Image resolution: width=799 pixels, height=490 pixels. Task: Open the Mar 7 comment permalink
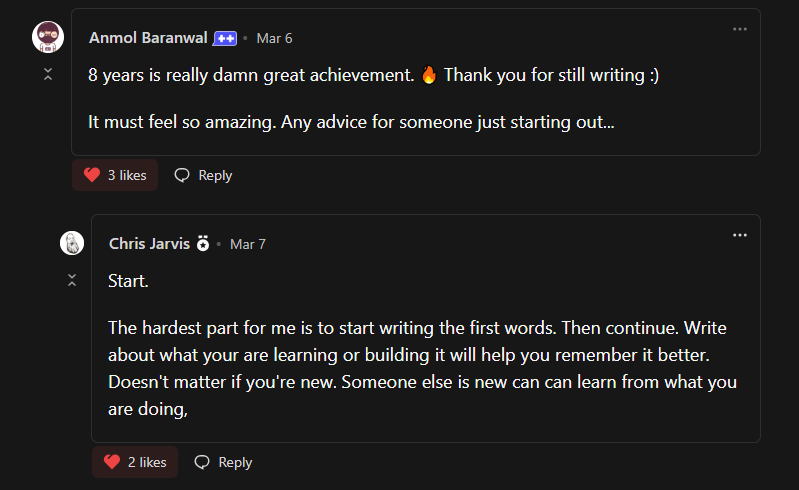coord(248,244)
